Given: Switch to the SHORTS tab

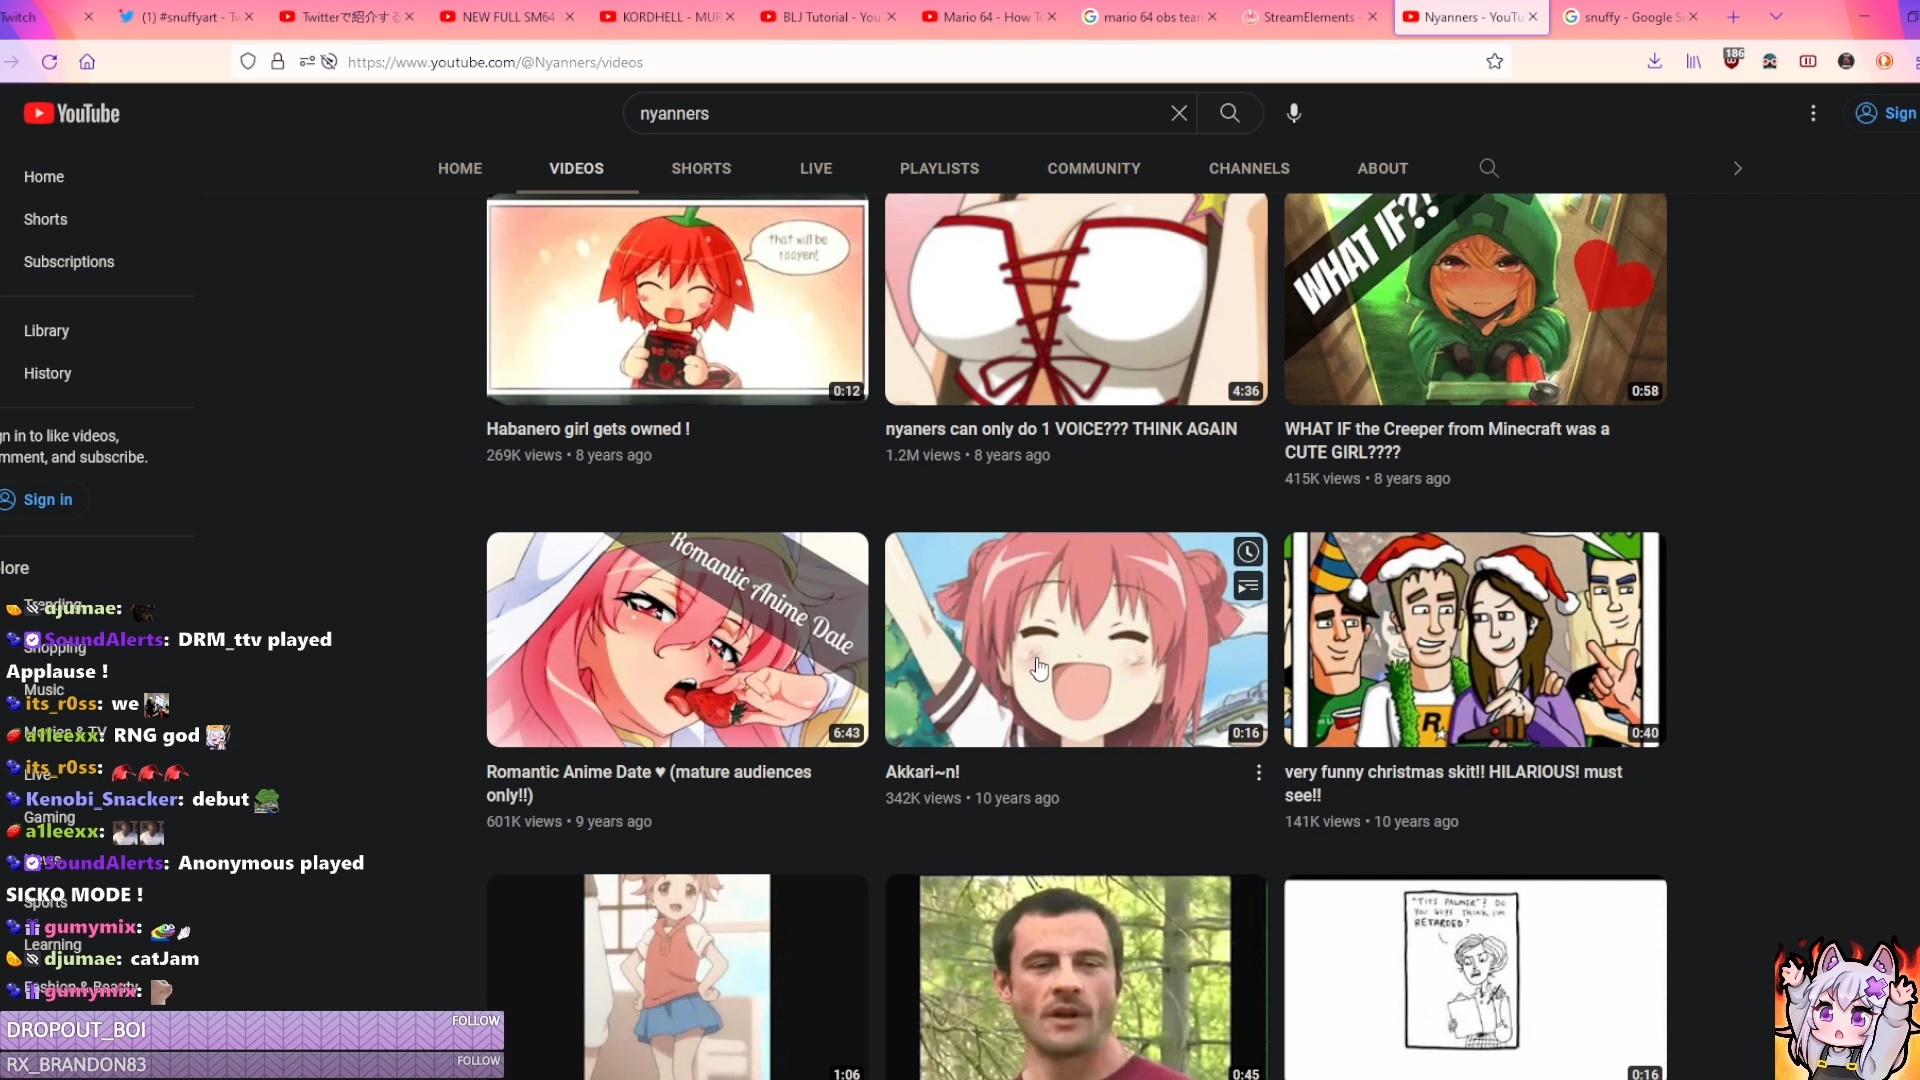Looking at the screenshot, I should click(701, 168).
